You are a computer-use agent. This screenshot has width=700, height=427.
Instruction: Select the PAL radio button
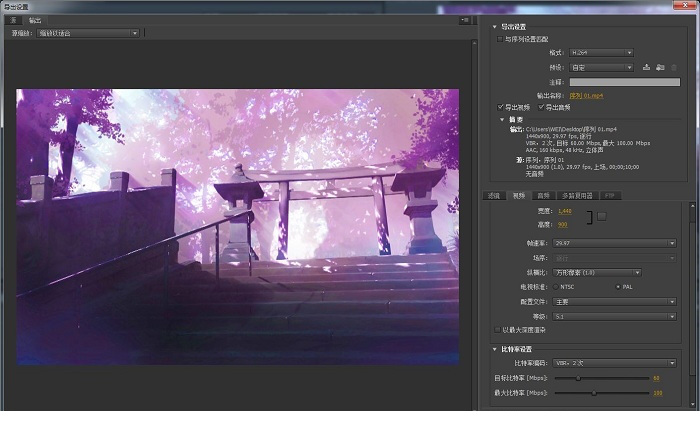[x=618, y=287]
